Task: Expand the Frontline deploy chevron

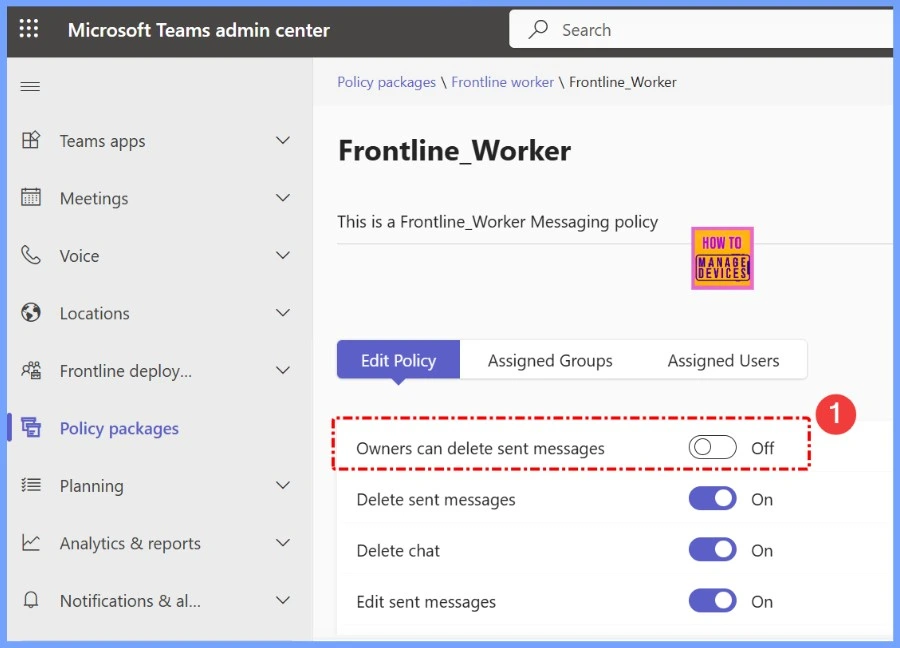Action: (x=283, y=370)
